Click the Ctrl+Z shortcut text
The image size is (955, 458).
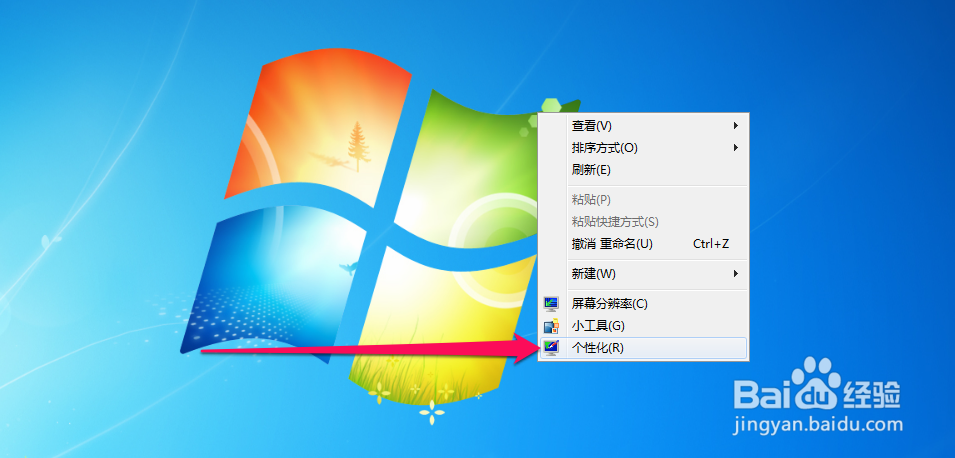pyautogui.click(x=711, y=244)
